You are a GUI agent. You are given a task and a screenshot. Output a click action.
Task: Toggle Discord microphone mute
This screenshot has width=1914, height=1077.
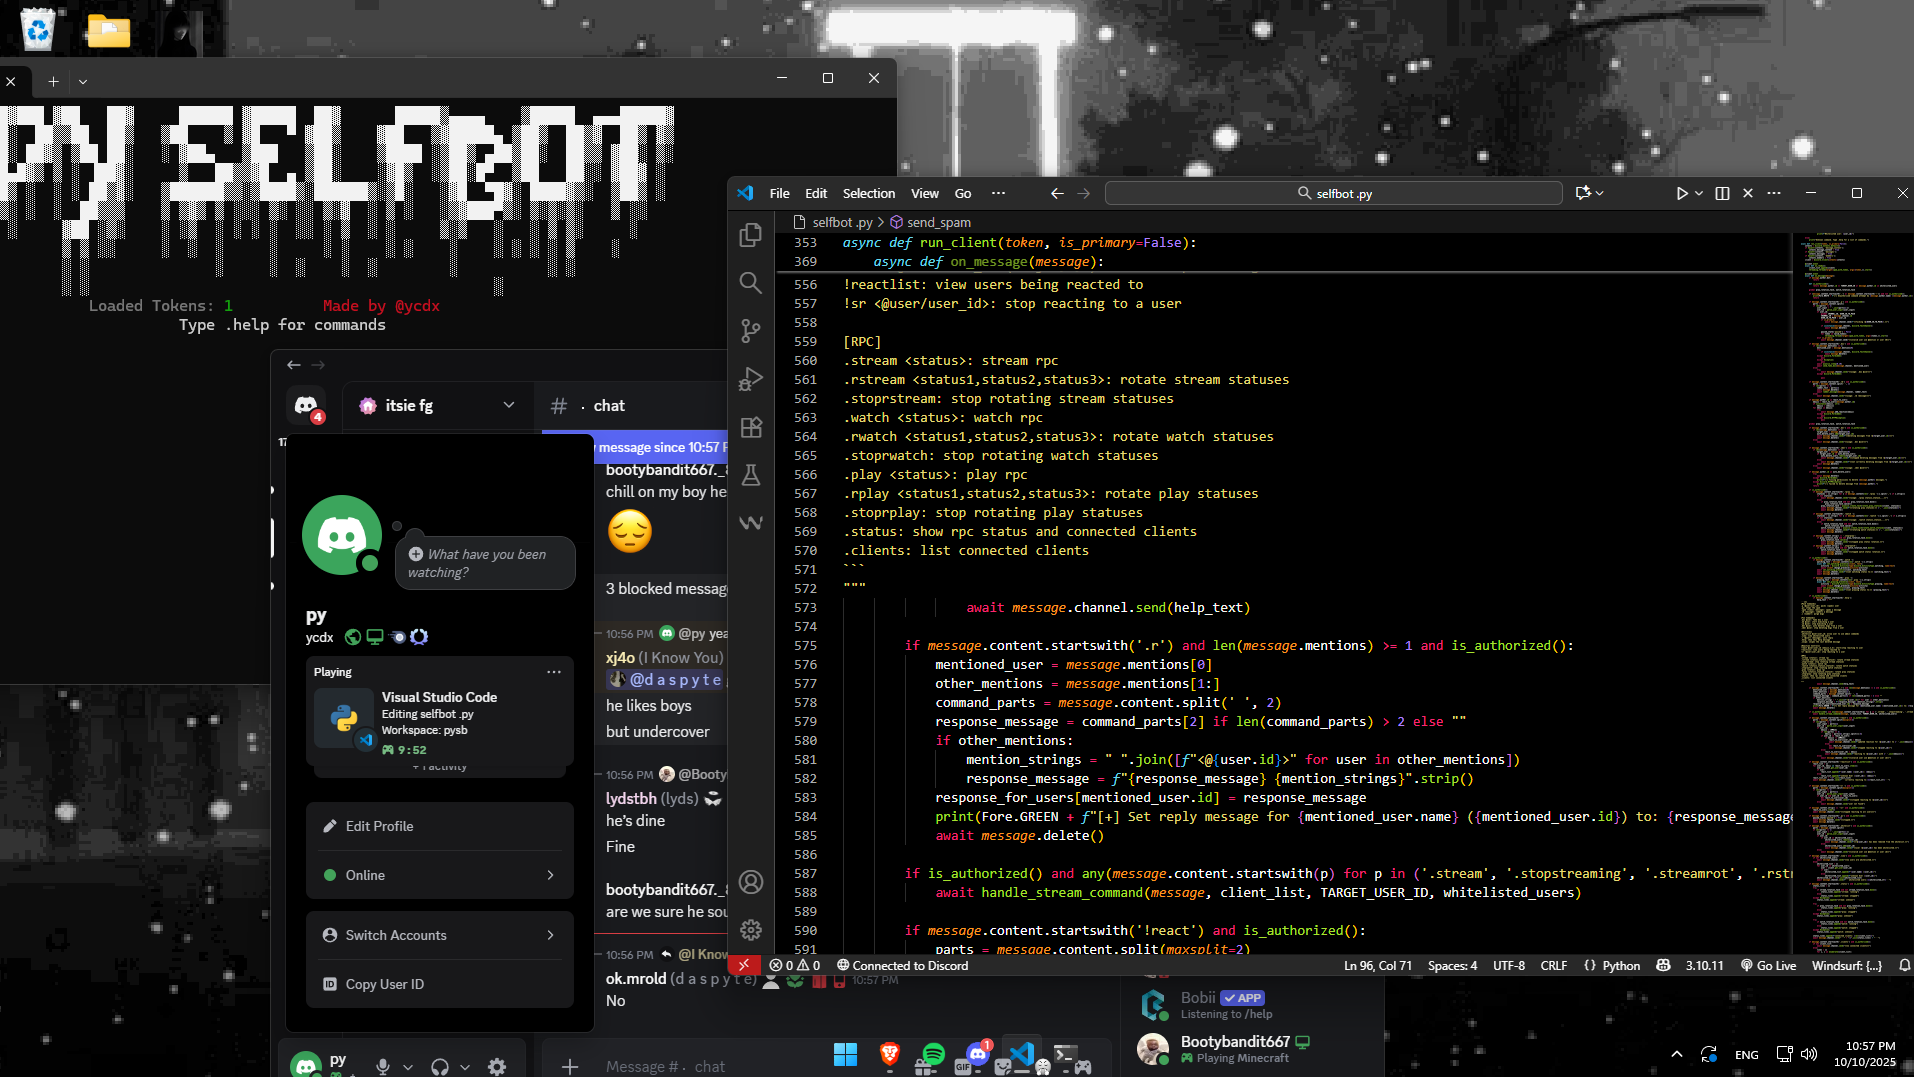pos(382,1067)
